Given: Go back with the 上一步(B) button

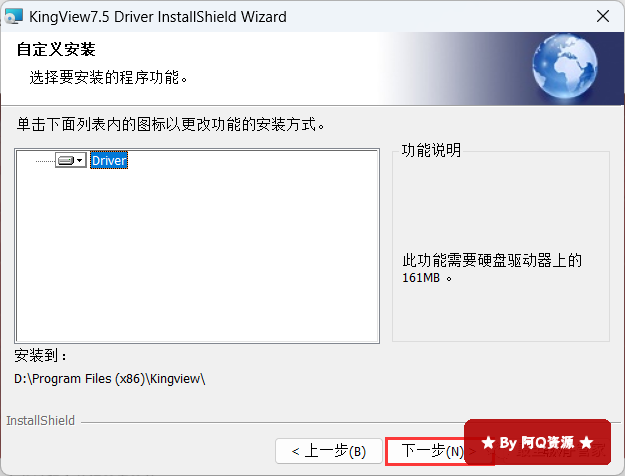Looking at the screenshot, I should (x=329, y=451).
